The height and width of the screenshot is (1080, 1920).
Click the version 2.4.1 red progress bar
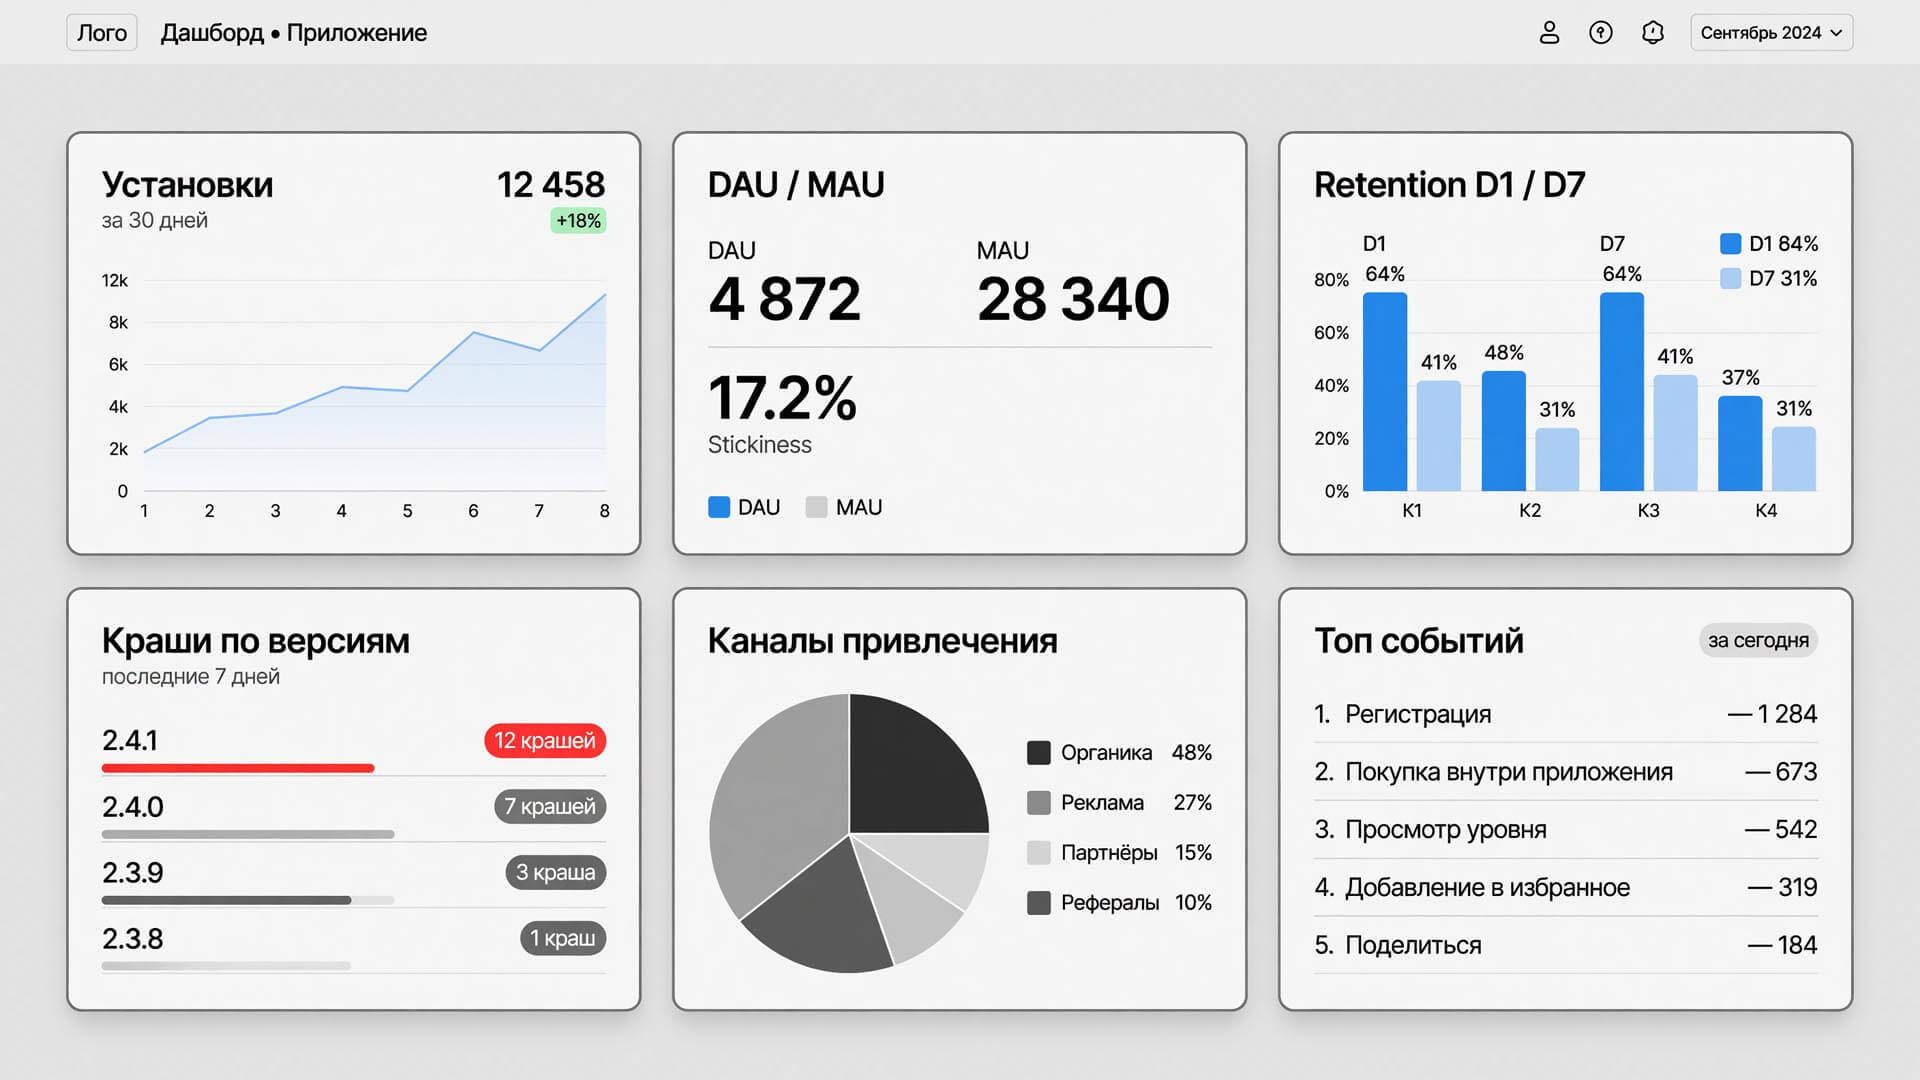(x=238, y=768)
